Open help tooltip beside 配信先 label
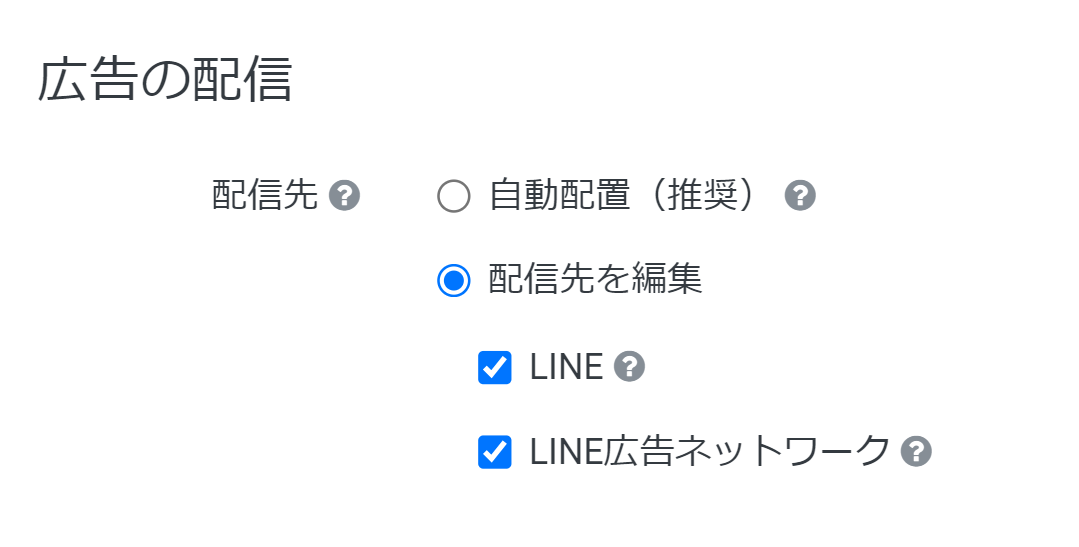Viewport: 1079px width, 547px height. [344, 196]
